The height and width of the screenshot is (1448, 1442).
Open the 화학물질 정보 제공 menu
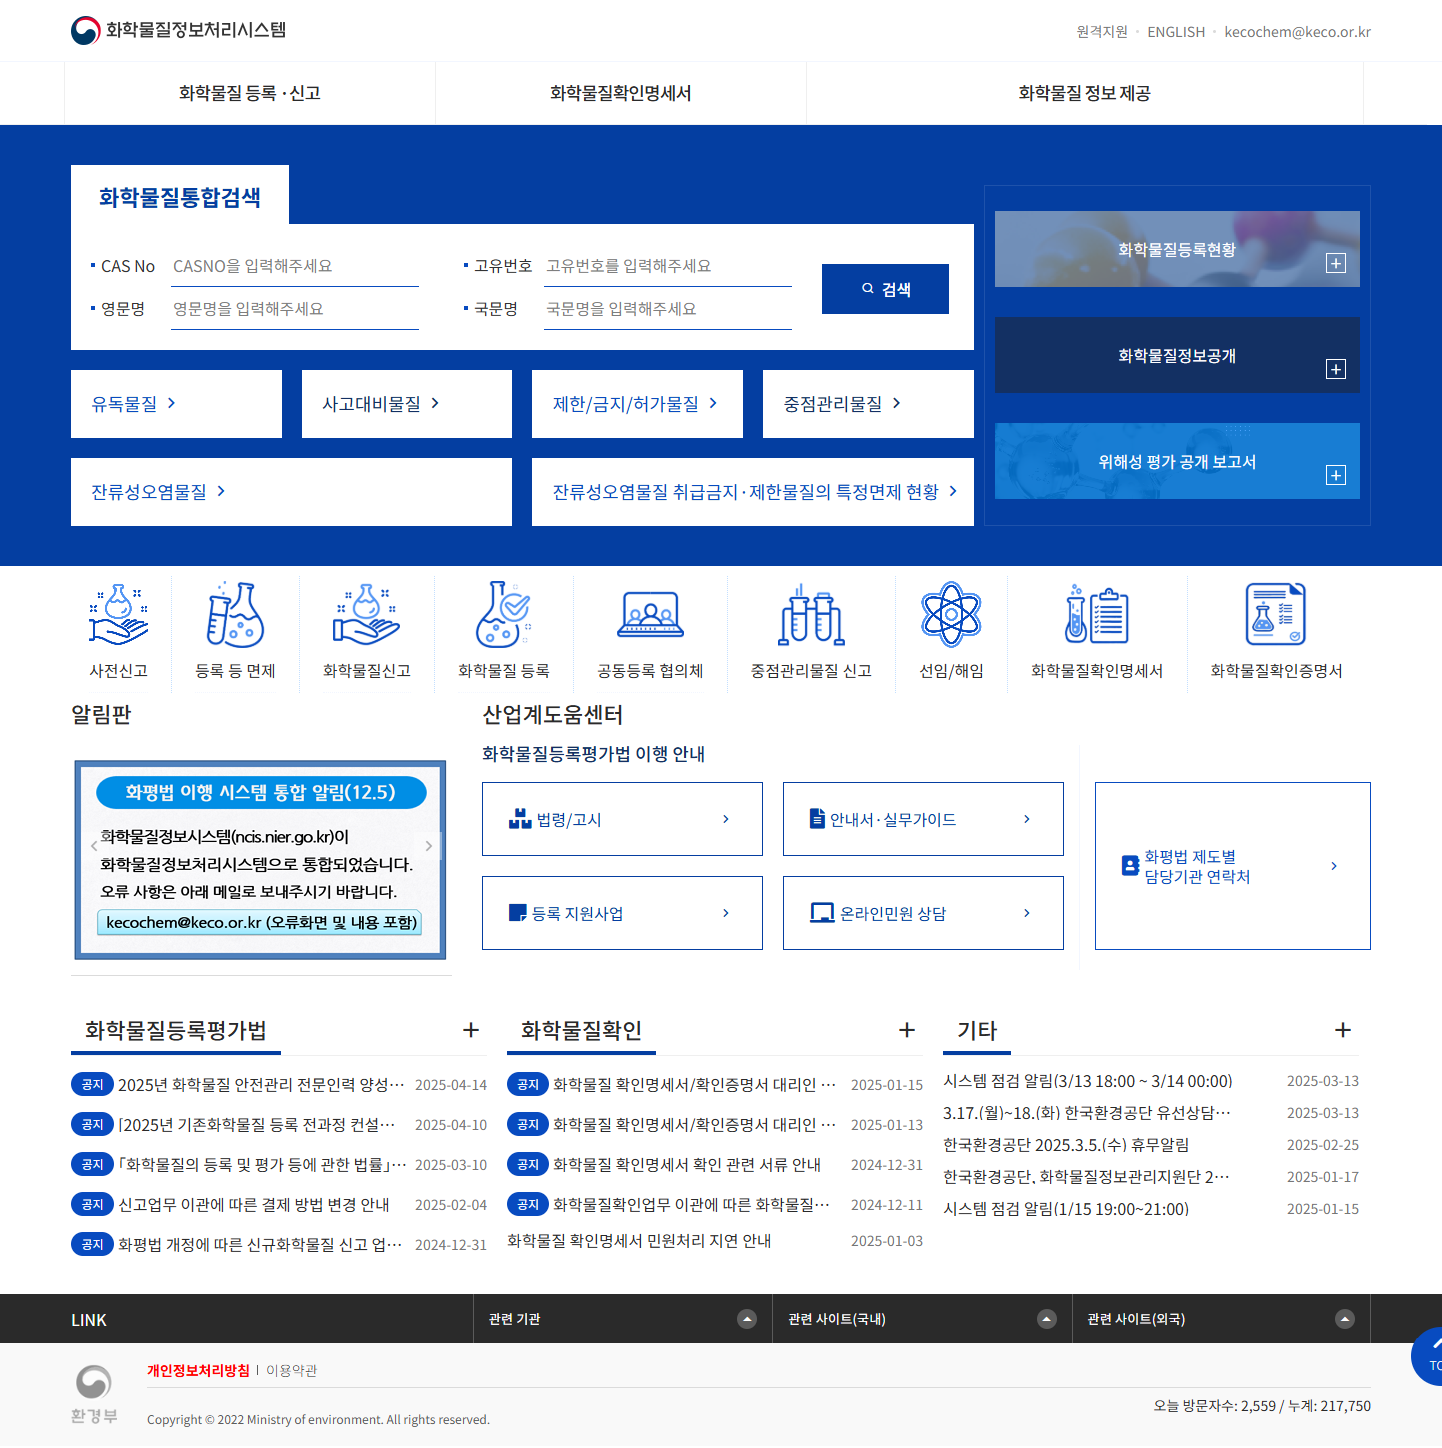1084,93
